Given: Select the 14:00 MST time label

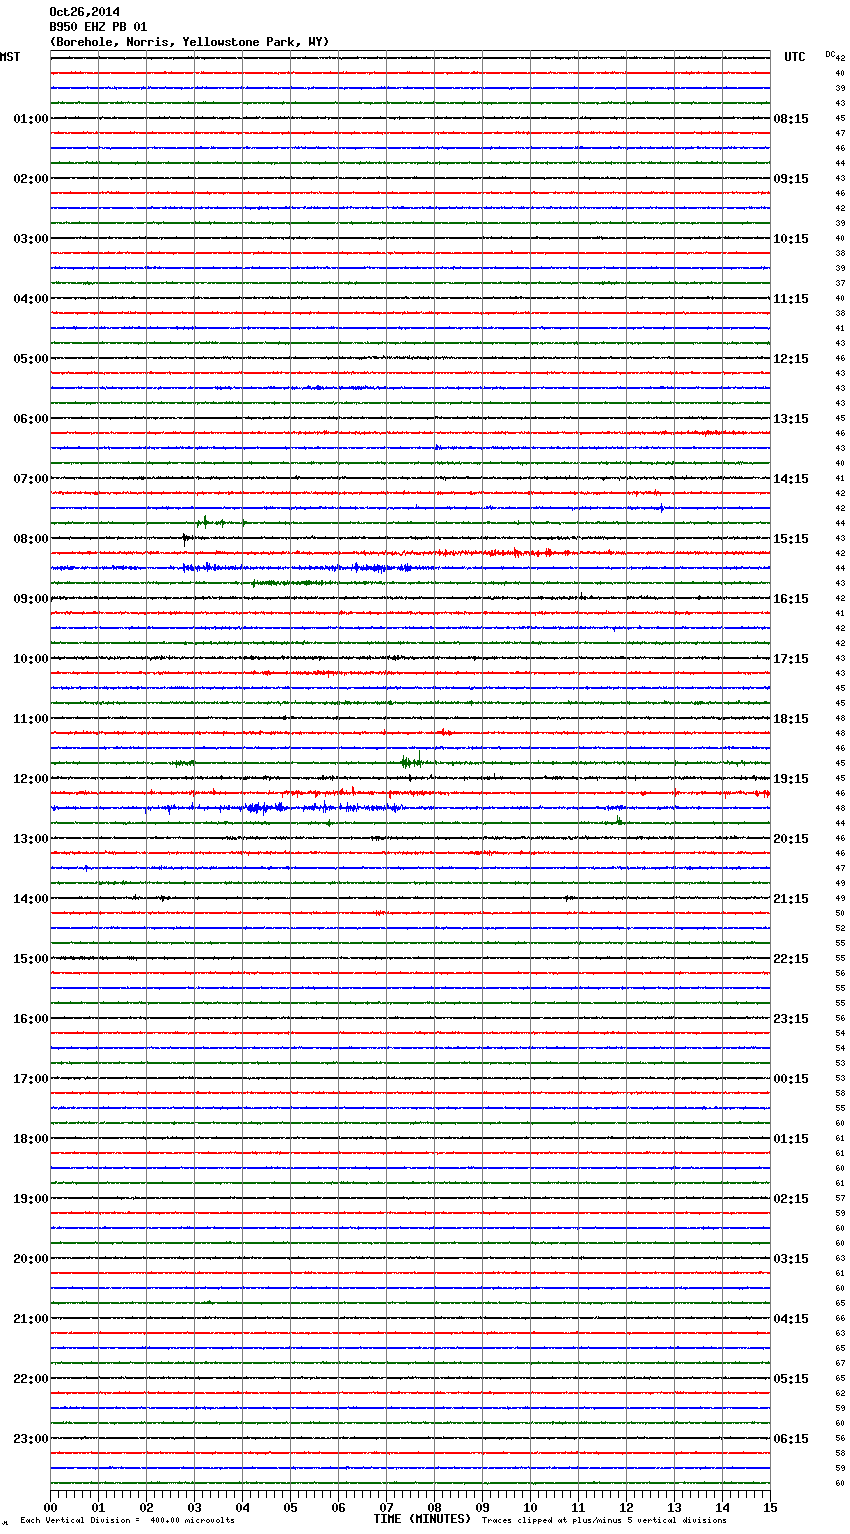Looking at the screenshot, I should pos(31,899).
